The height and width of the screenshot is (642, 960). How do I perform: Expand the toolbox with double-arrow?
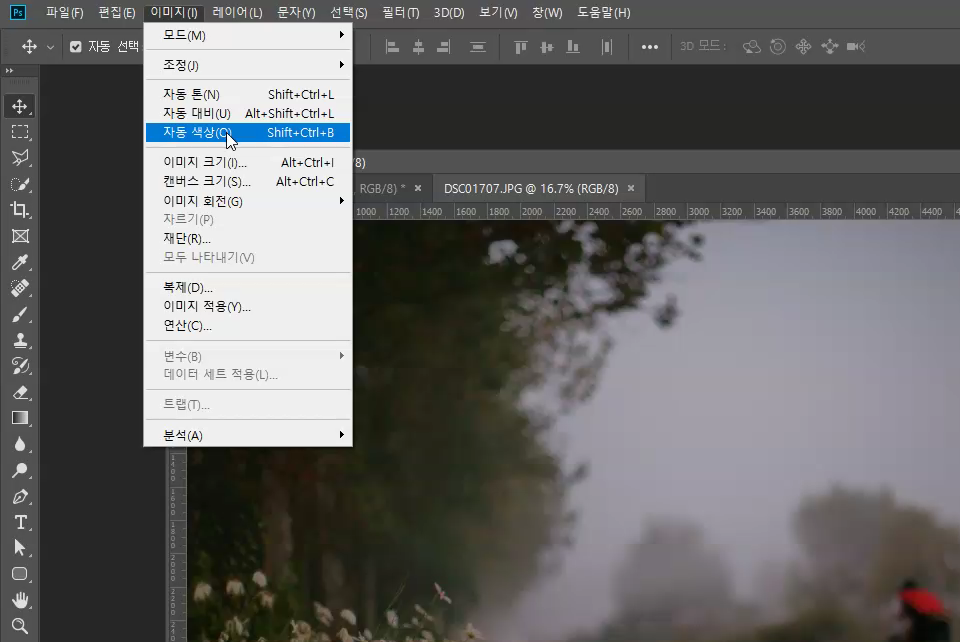(x=9, y=71)
